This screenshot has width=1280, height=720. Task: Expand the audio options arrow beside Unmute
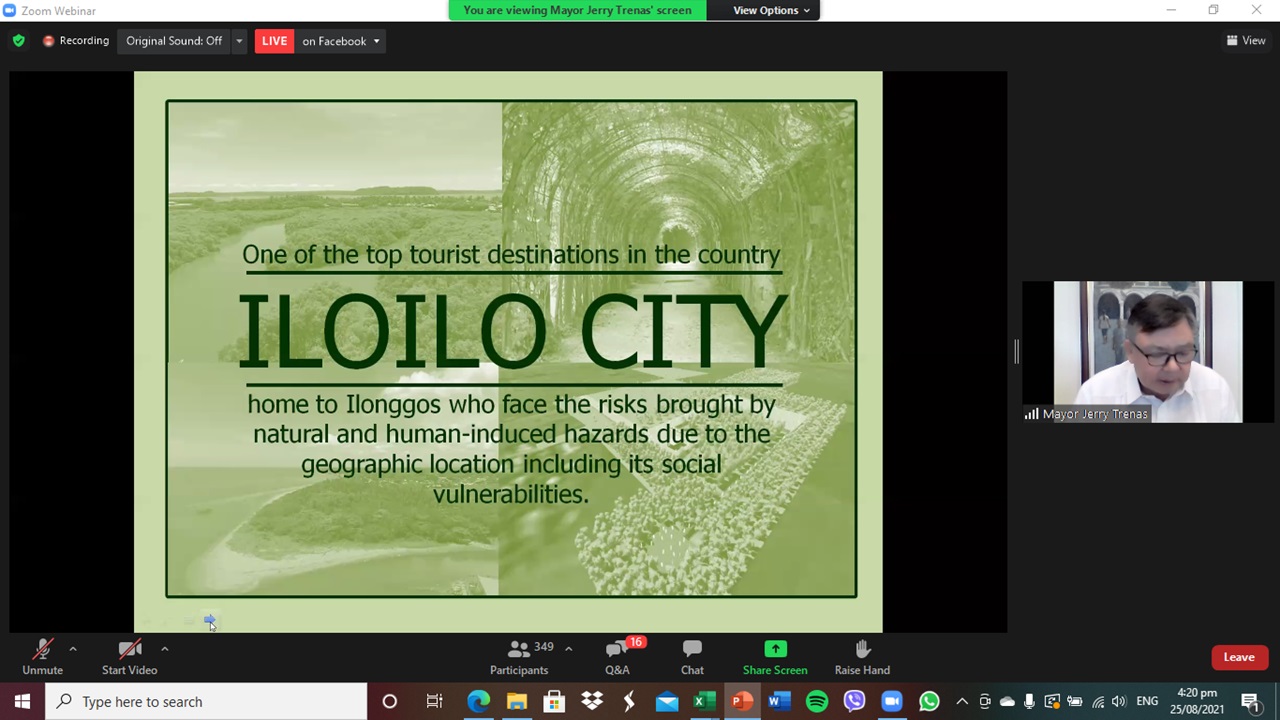pyautogui.click(x=73, y=649)
